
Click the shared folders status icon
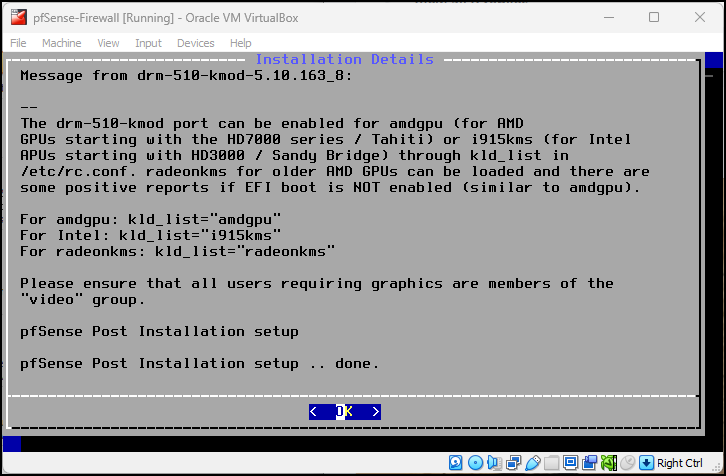[x=551, y=463]
